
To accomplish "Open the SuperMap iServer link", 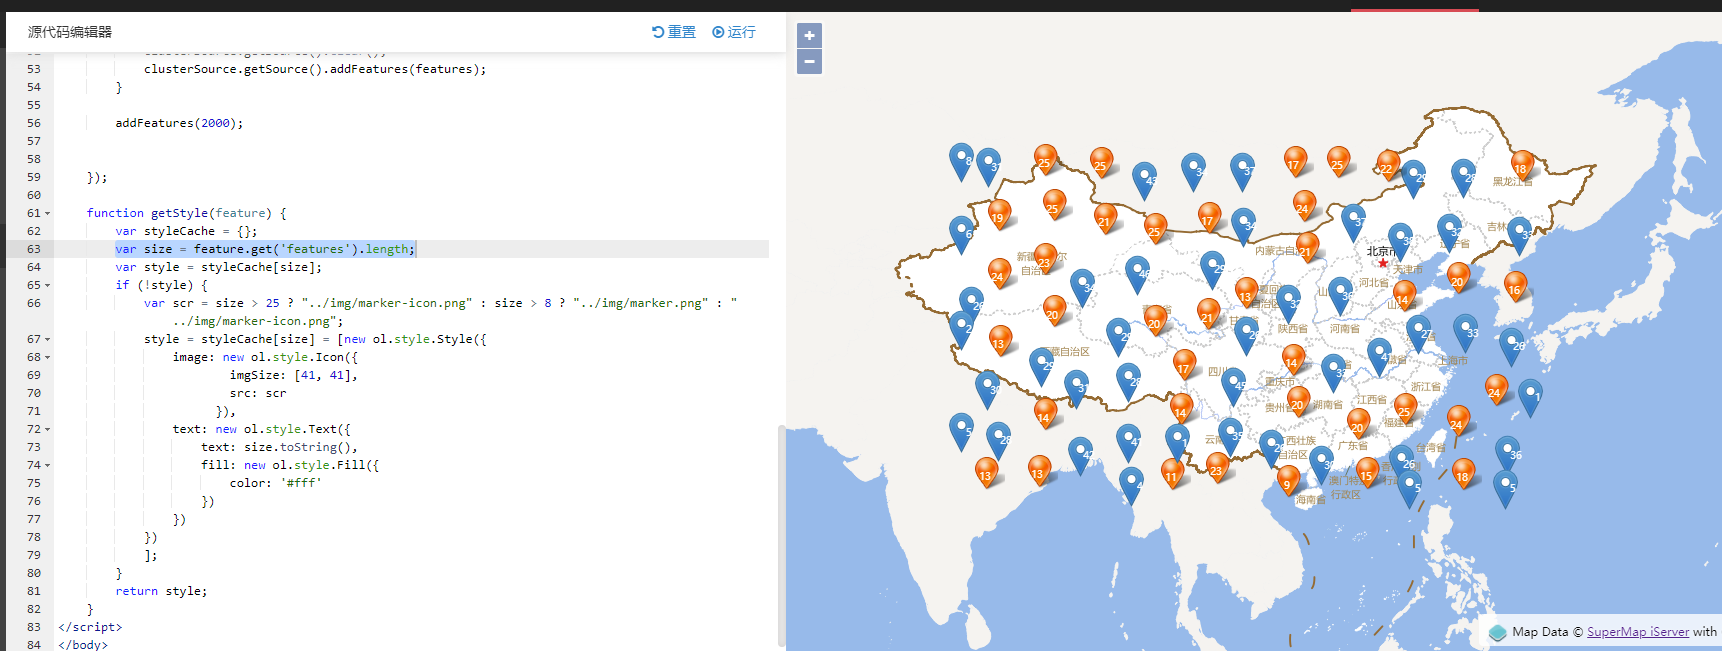I will tap(1638, 632).
